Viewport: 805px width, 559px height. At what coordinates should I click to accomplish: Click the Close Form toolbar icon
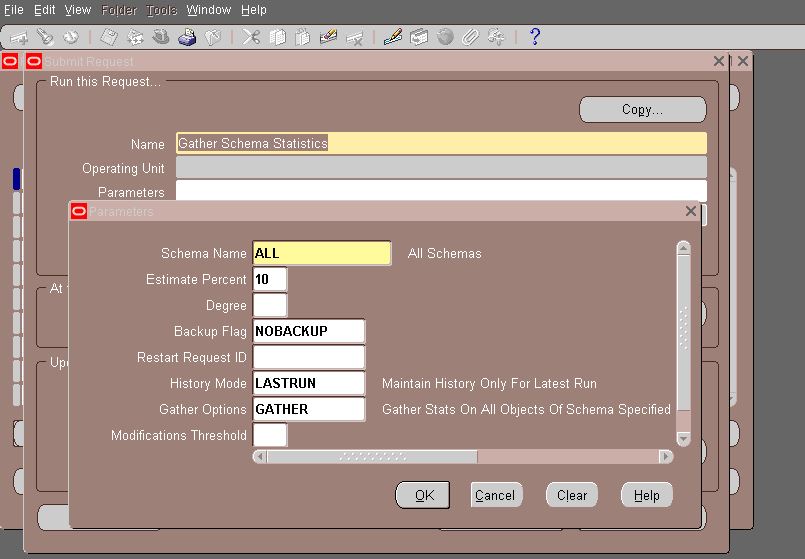(213, 37)
